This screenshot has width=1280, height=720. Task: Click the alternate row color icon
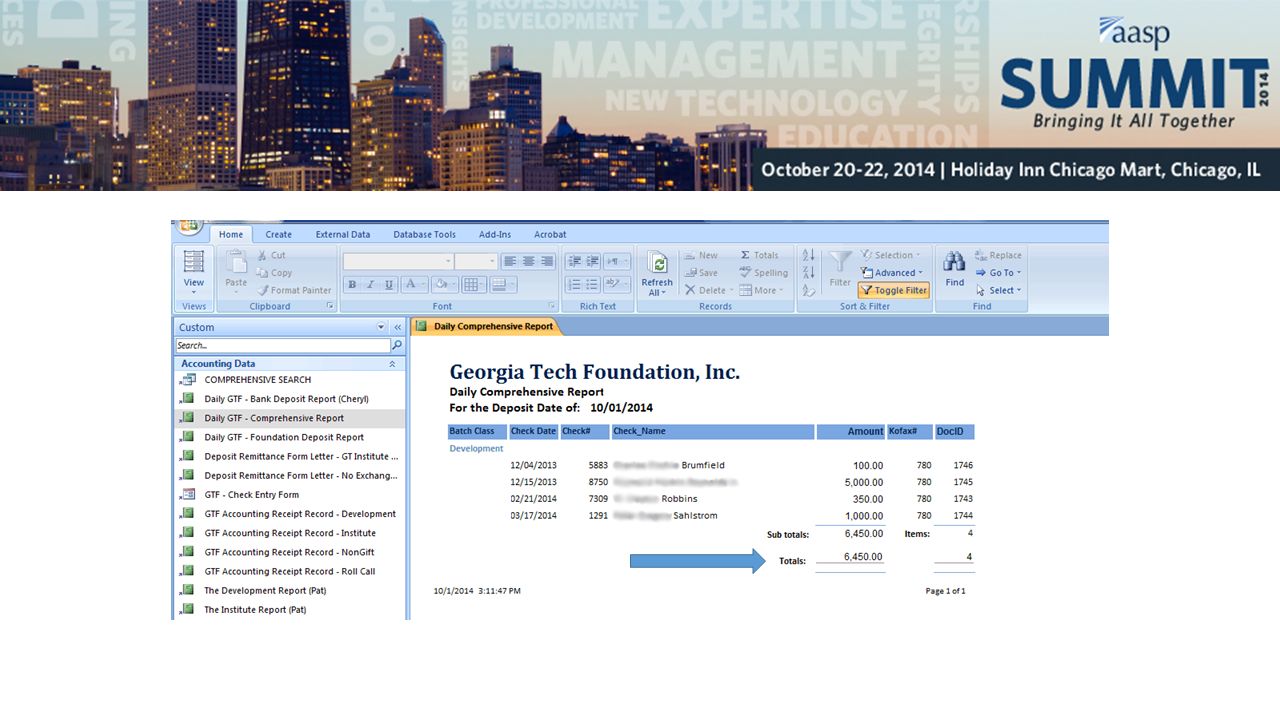tap(503, 285)
